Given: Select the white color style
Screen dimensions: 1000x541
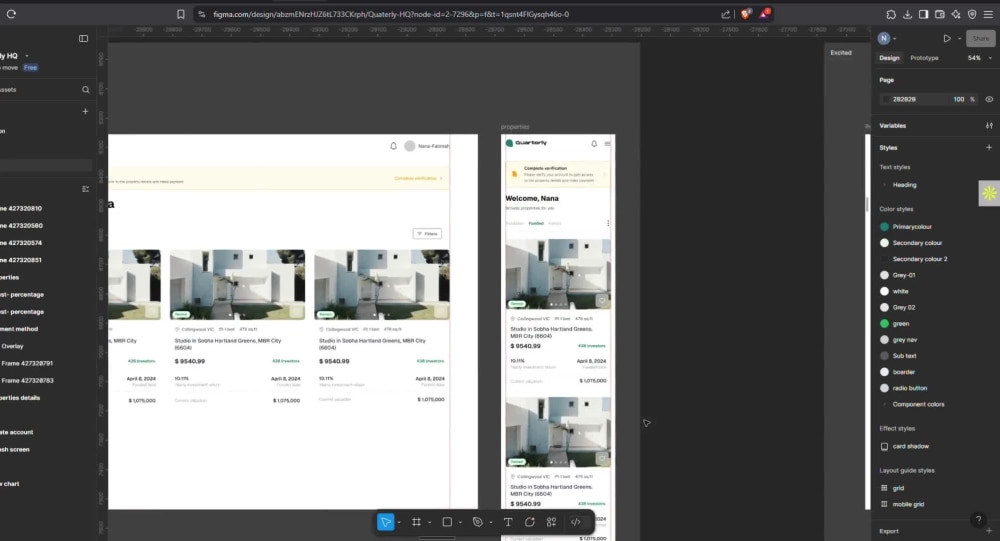Looking at the screenshot, I should point(901,292).
